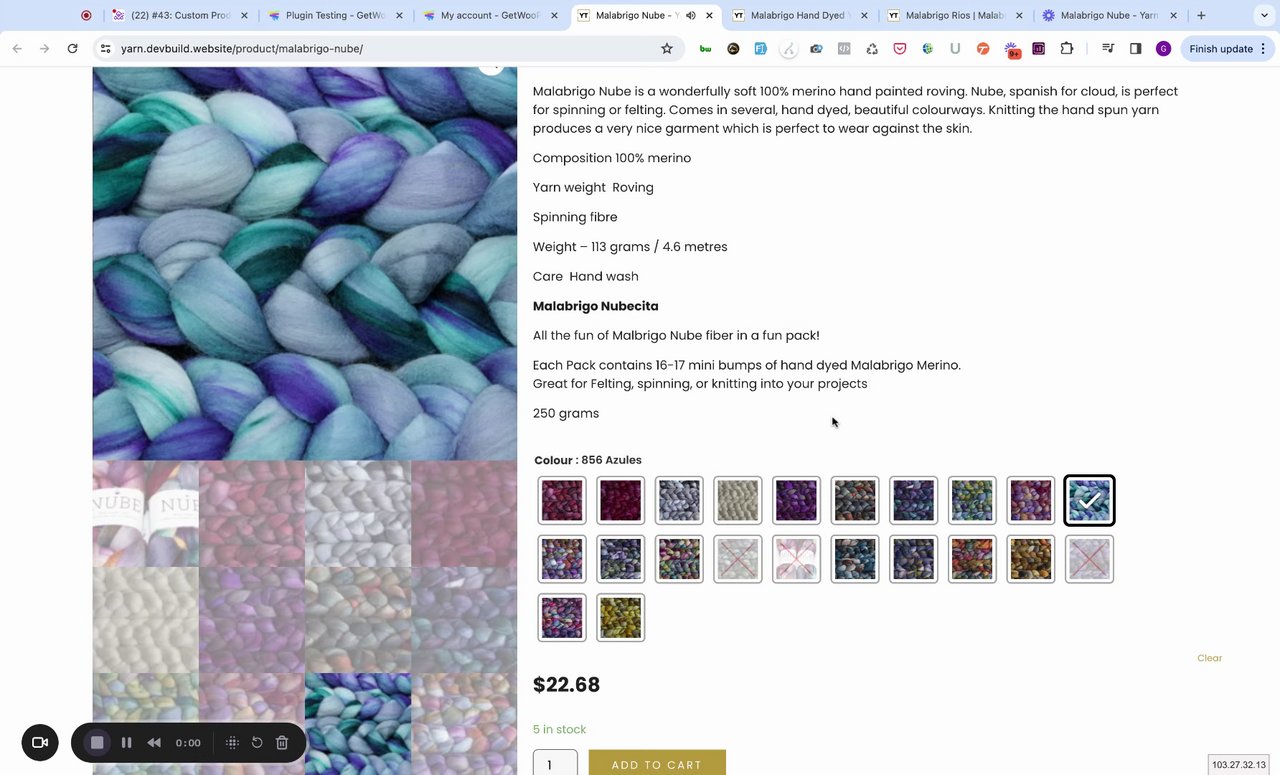This screenshot has width=1280, height=775.
Task: Go back to the previous page
Action: 17,48
